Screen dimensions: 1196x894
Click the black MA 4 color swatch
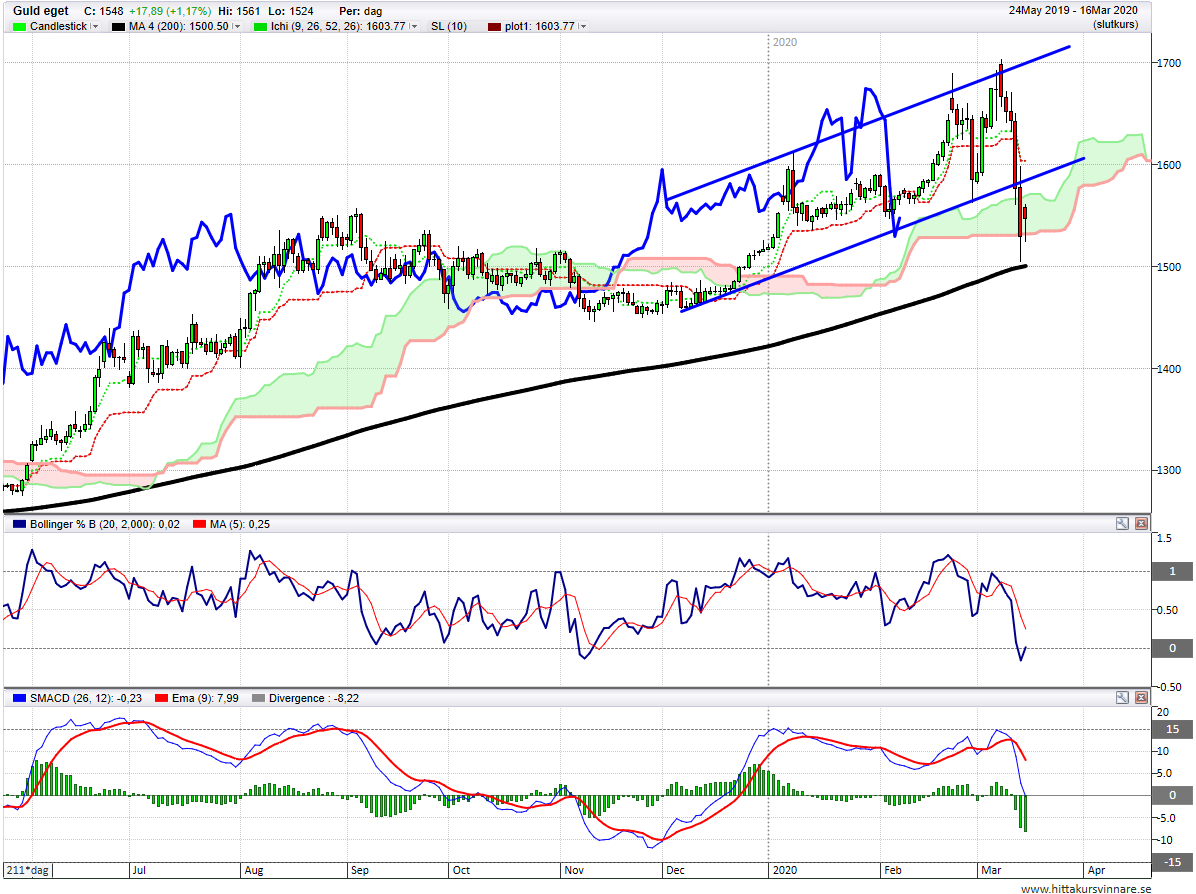(x=118, y=27)
